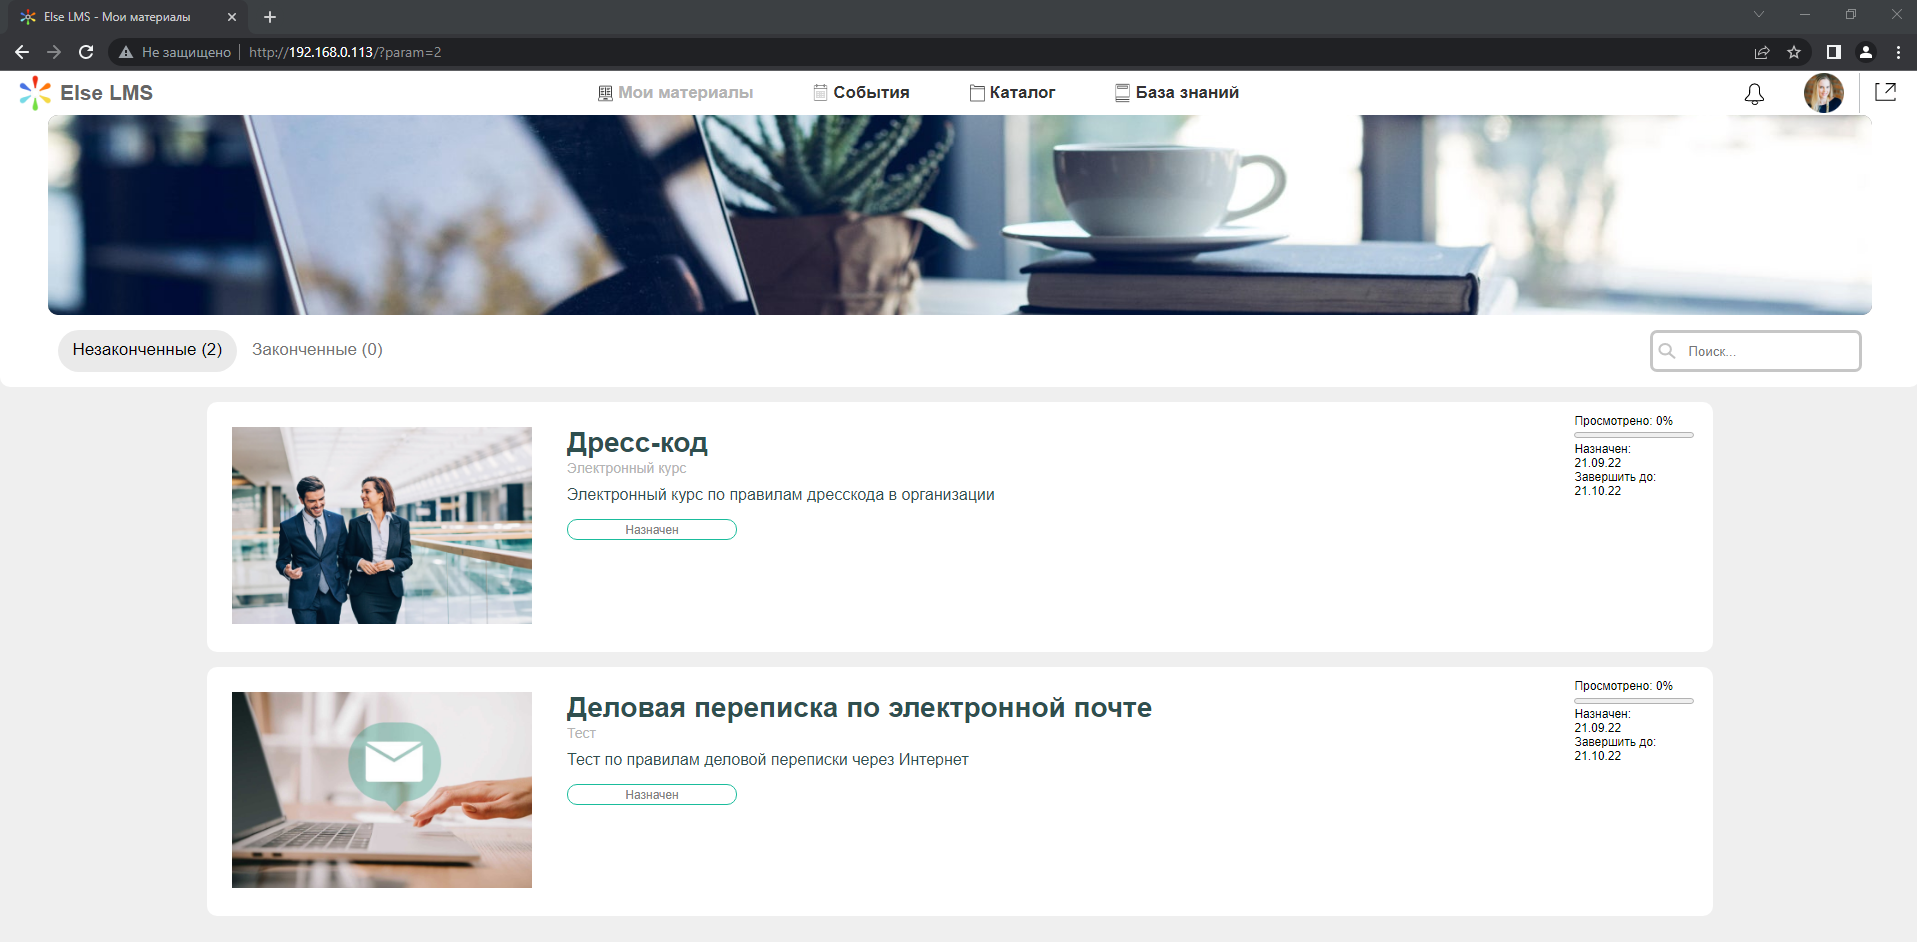Click the browser share page icon
The height and width of the screenshot is (942, 1917).
(x=1762, y=52)
